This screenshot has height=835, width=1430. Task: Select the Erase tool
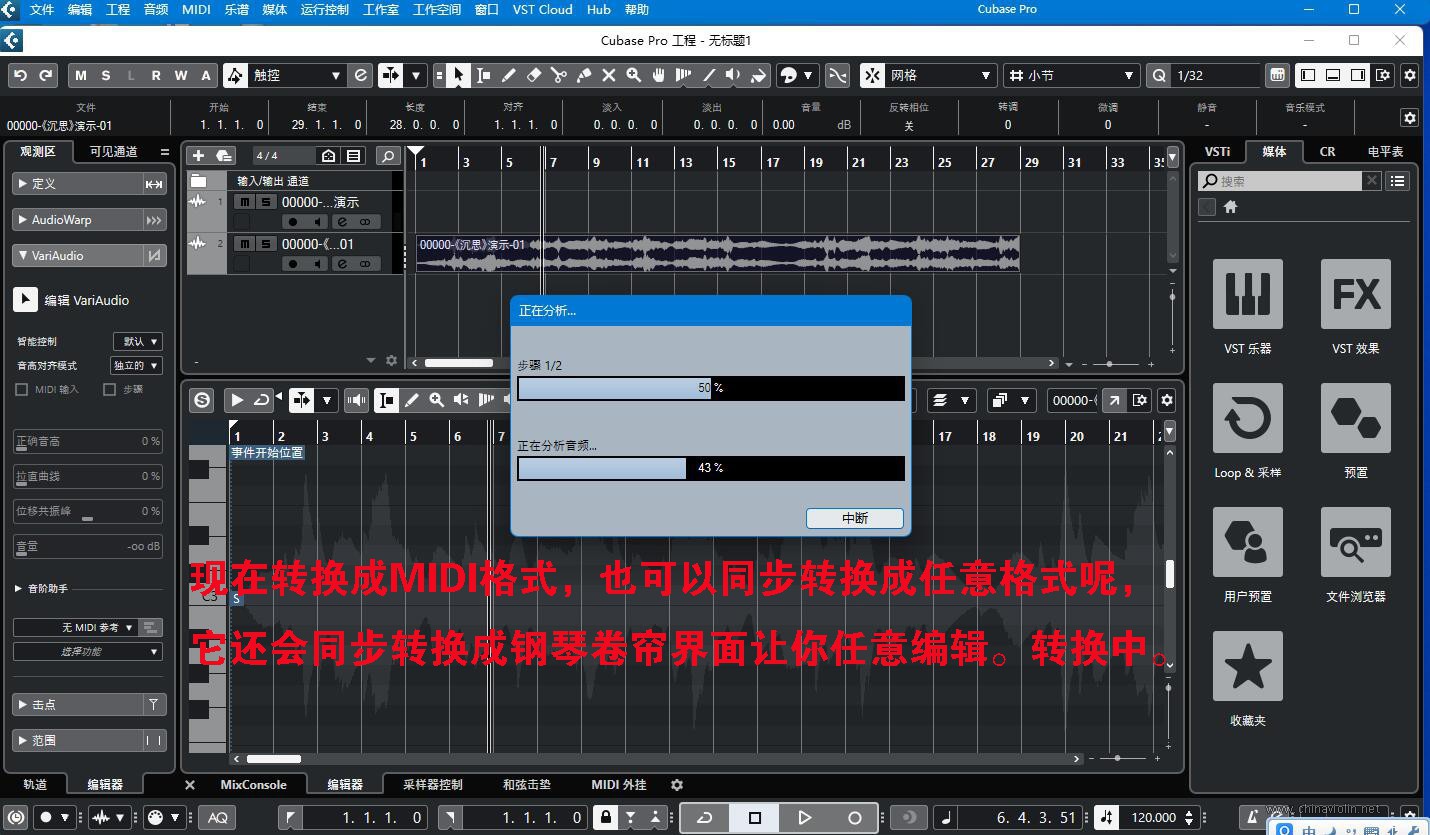(533, 75)
